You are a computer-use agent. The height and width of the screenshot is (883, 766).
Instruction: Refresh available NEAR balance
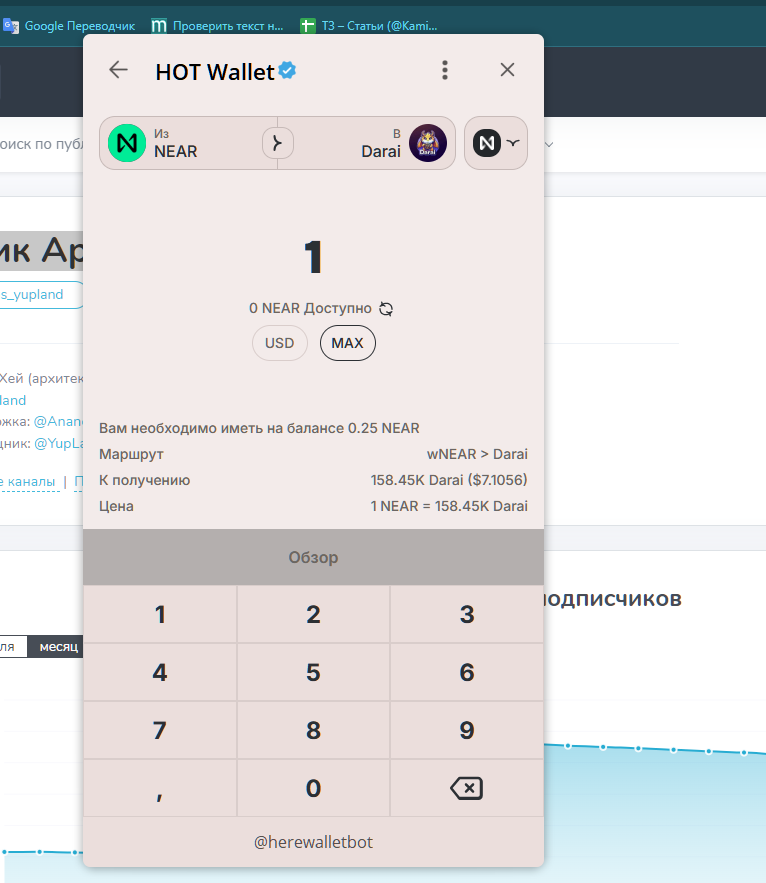(386, 309)
